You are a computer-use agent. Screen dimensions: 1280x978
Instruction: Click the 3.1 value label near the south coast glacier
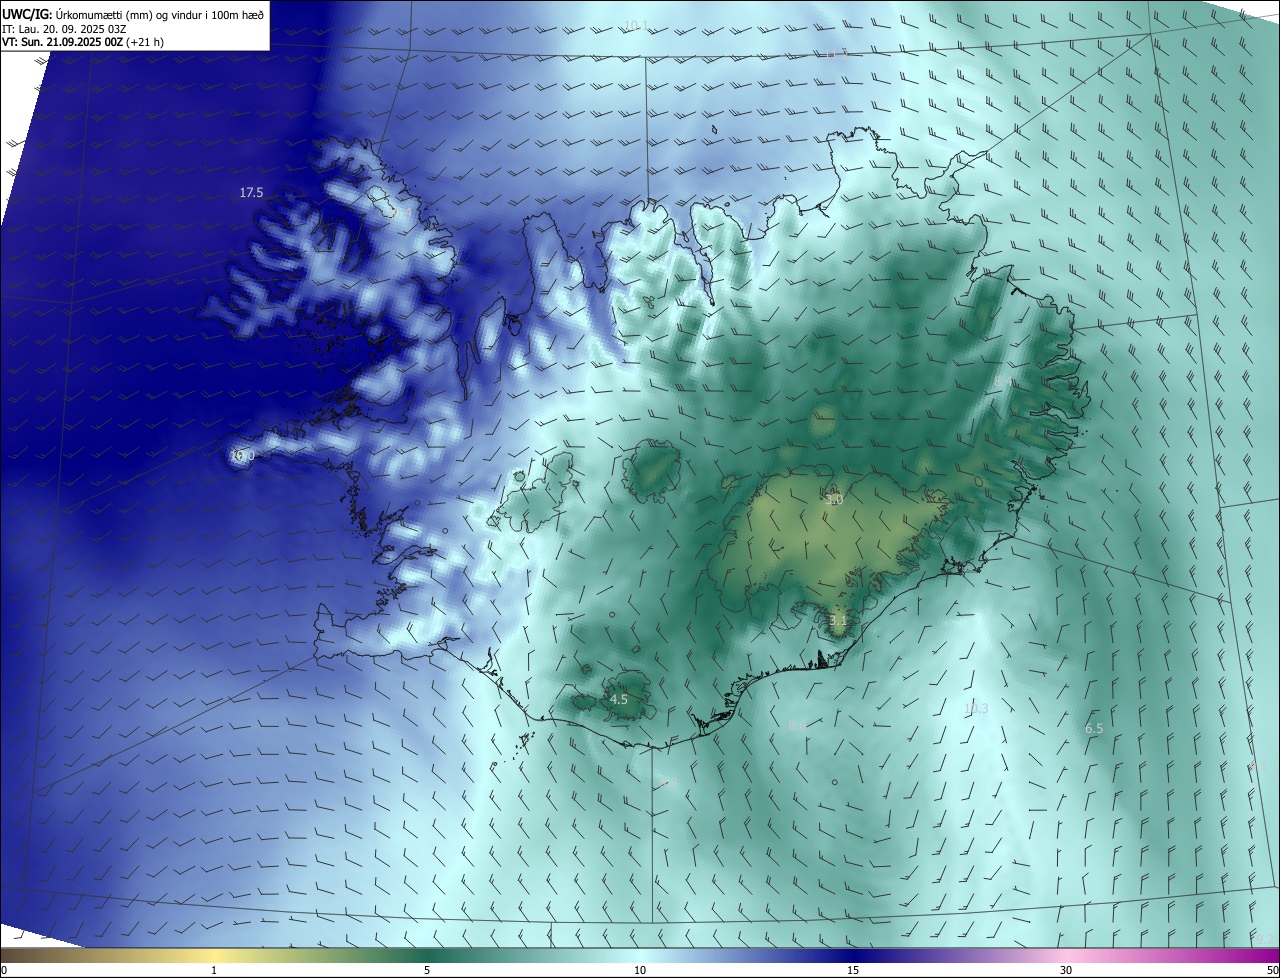[838, 621]
